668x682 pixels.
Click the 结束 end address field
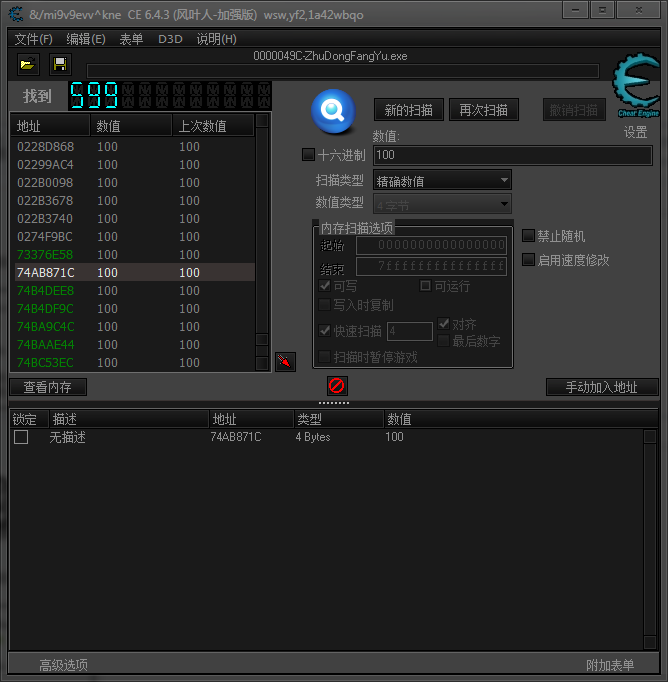click(431, 266)
